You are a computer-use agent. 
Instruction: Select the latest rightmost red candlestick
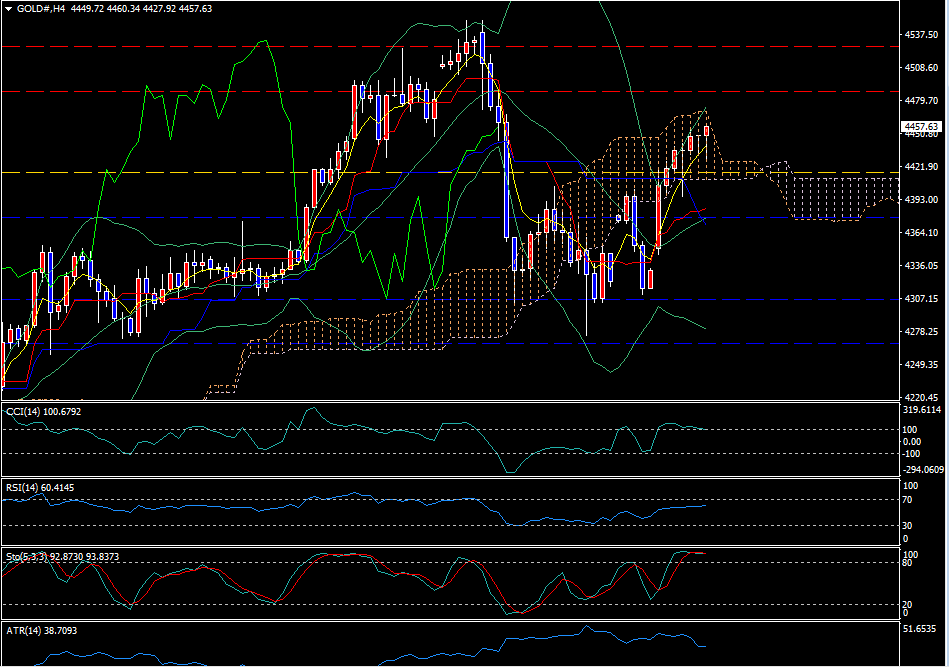click(x=707, y=131)
